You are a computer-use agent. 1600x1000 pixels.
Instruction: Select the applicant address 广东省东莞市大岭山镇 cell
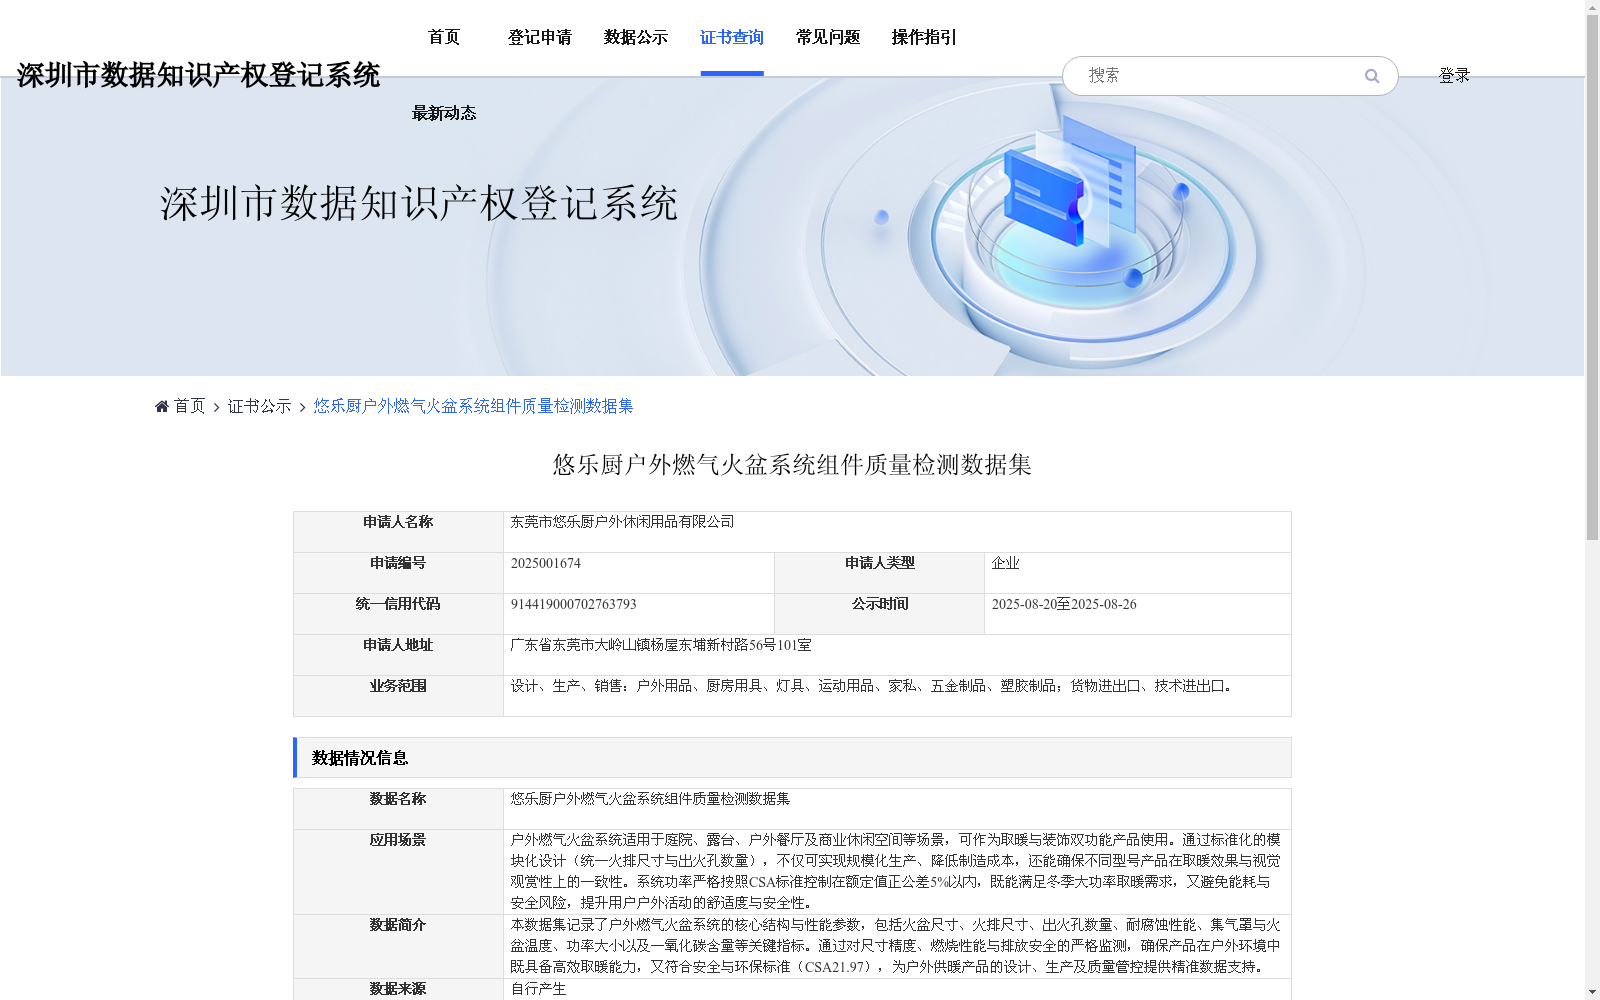pos(897,655)
